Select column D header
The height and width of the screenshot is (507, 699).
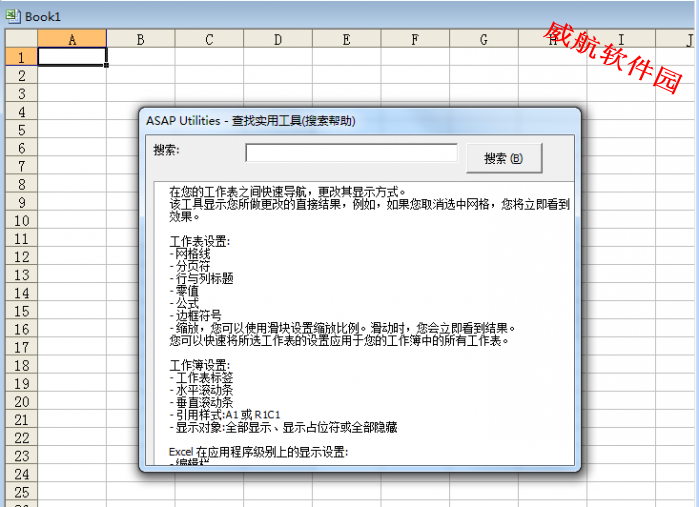pyautogui.click(x=278, y=39)
